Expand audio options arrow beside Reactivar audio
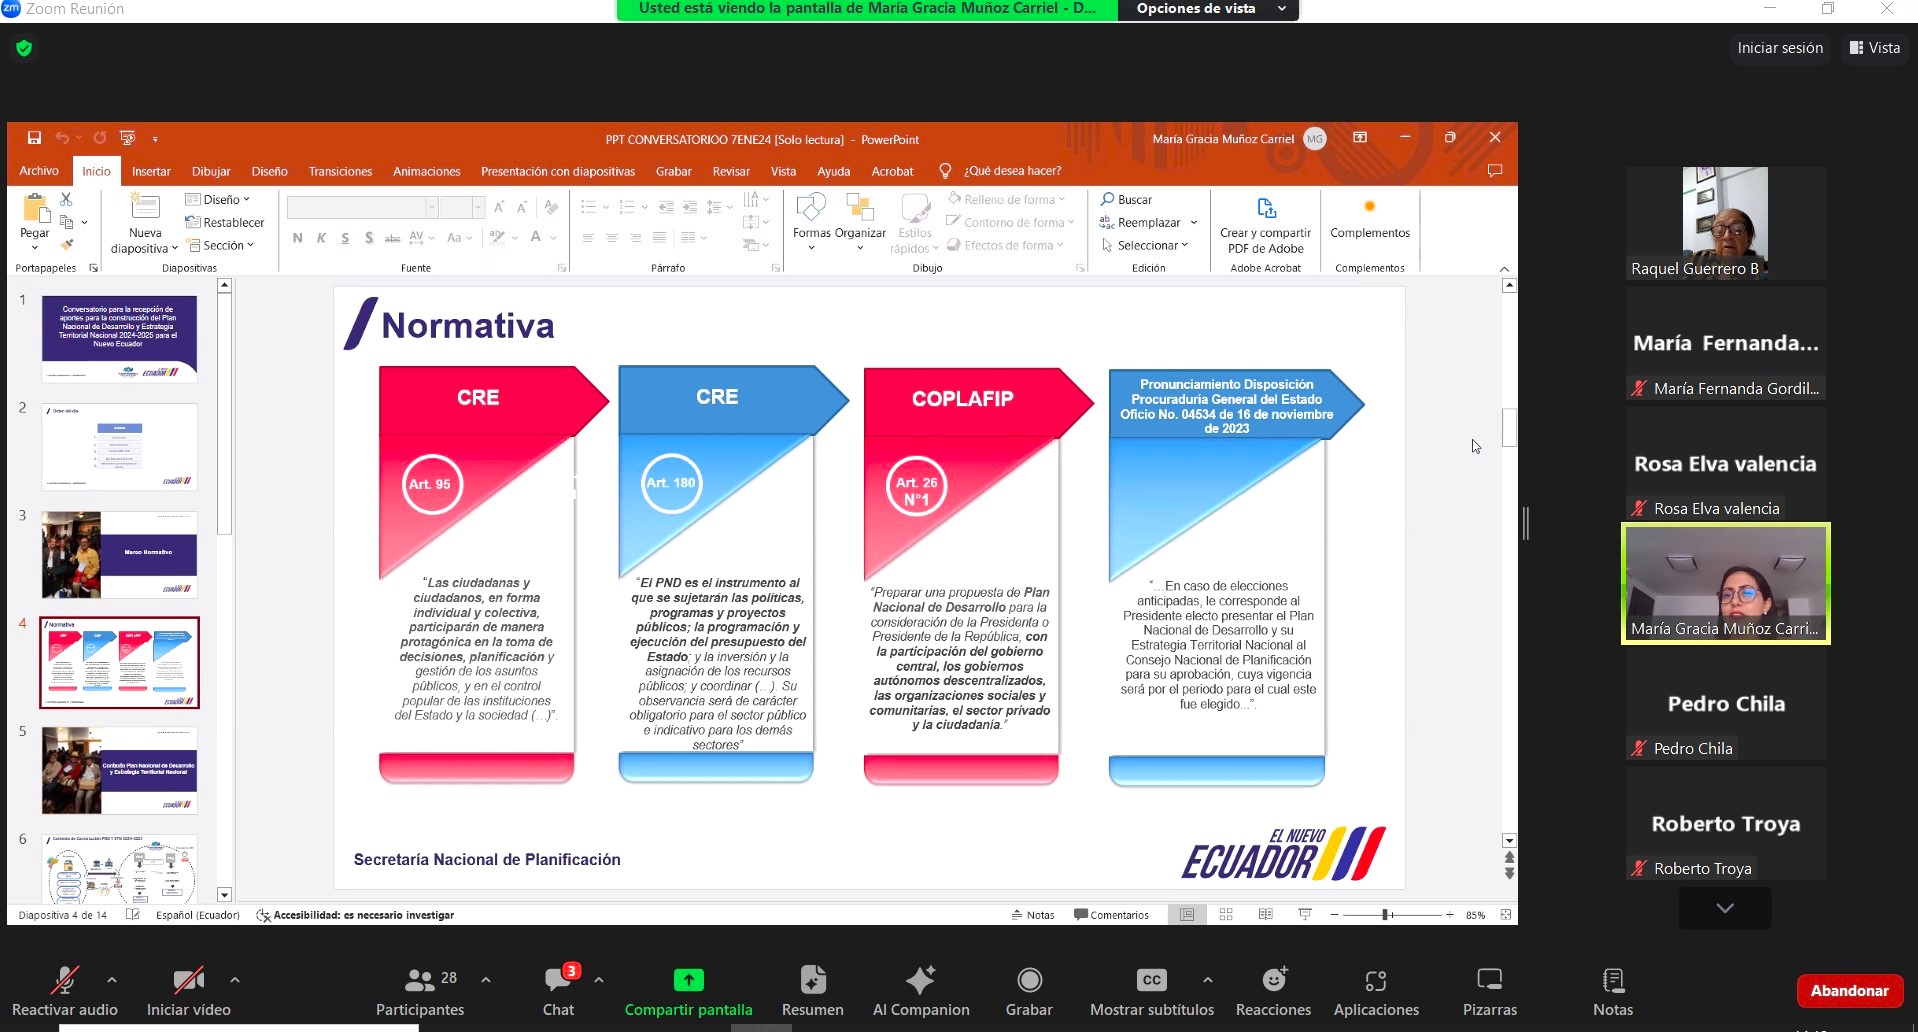The width and height of the screenshot is (1918, 1032). 112,980
